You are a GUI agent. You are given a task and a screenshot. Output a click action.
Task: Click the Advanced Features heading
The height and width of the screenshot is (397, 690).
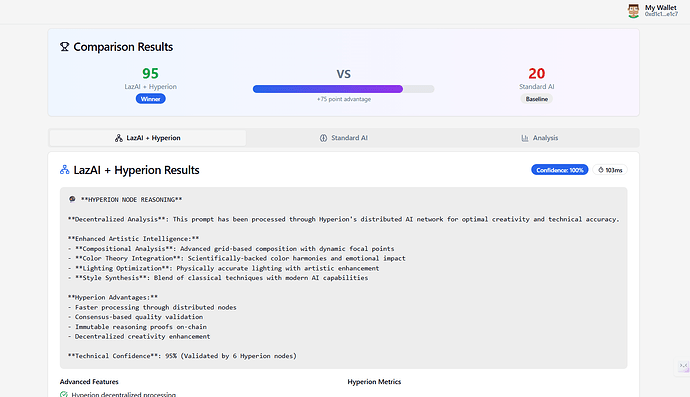pyautogui.click(x=89, y=382)
